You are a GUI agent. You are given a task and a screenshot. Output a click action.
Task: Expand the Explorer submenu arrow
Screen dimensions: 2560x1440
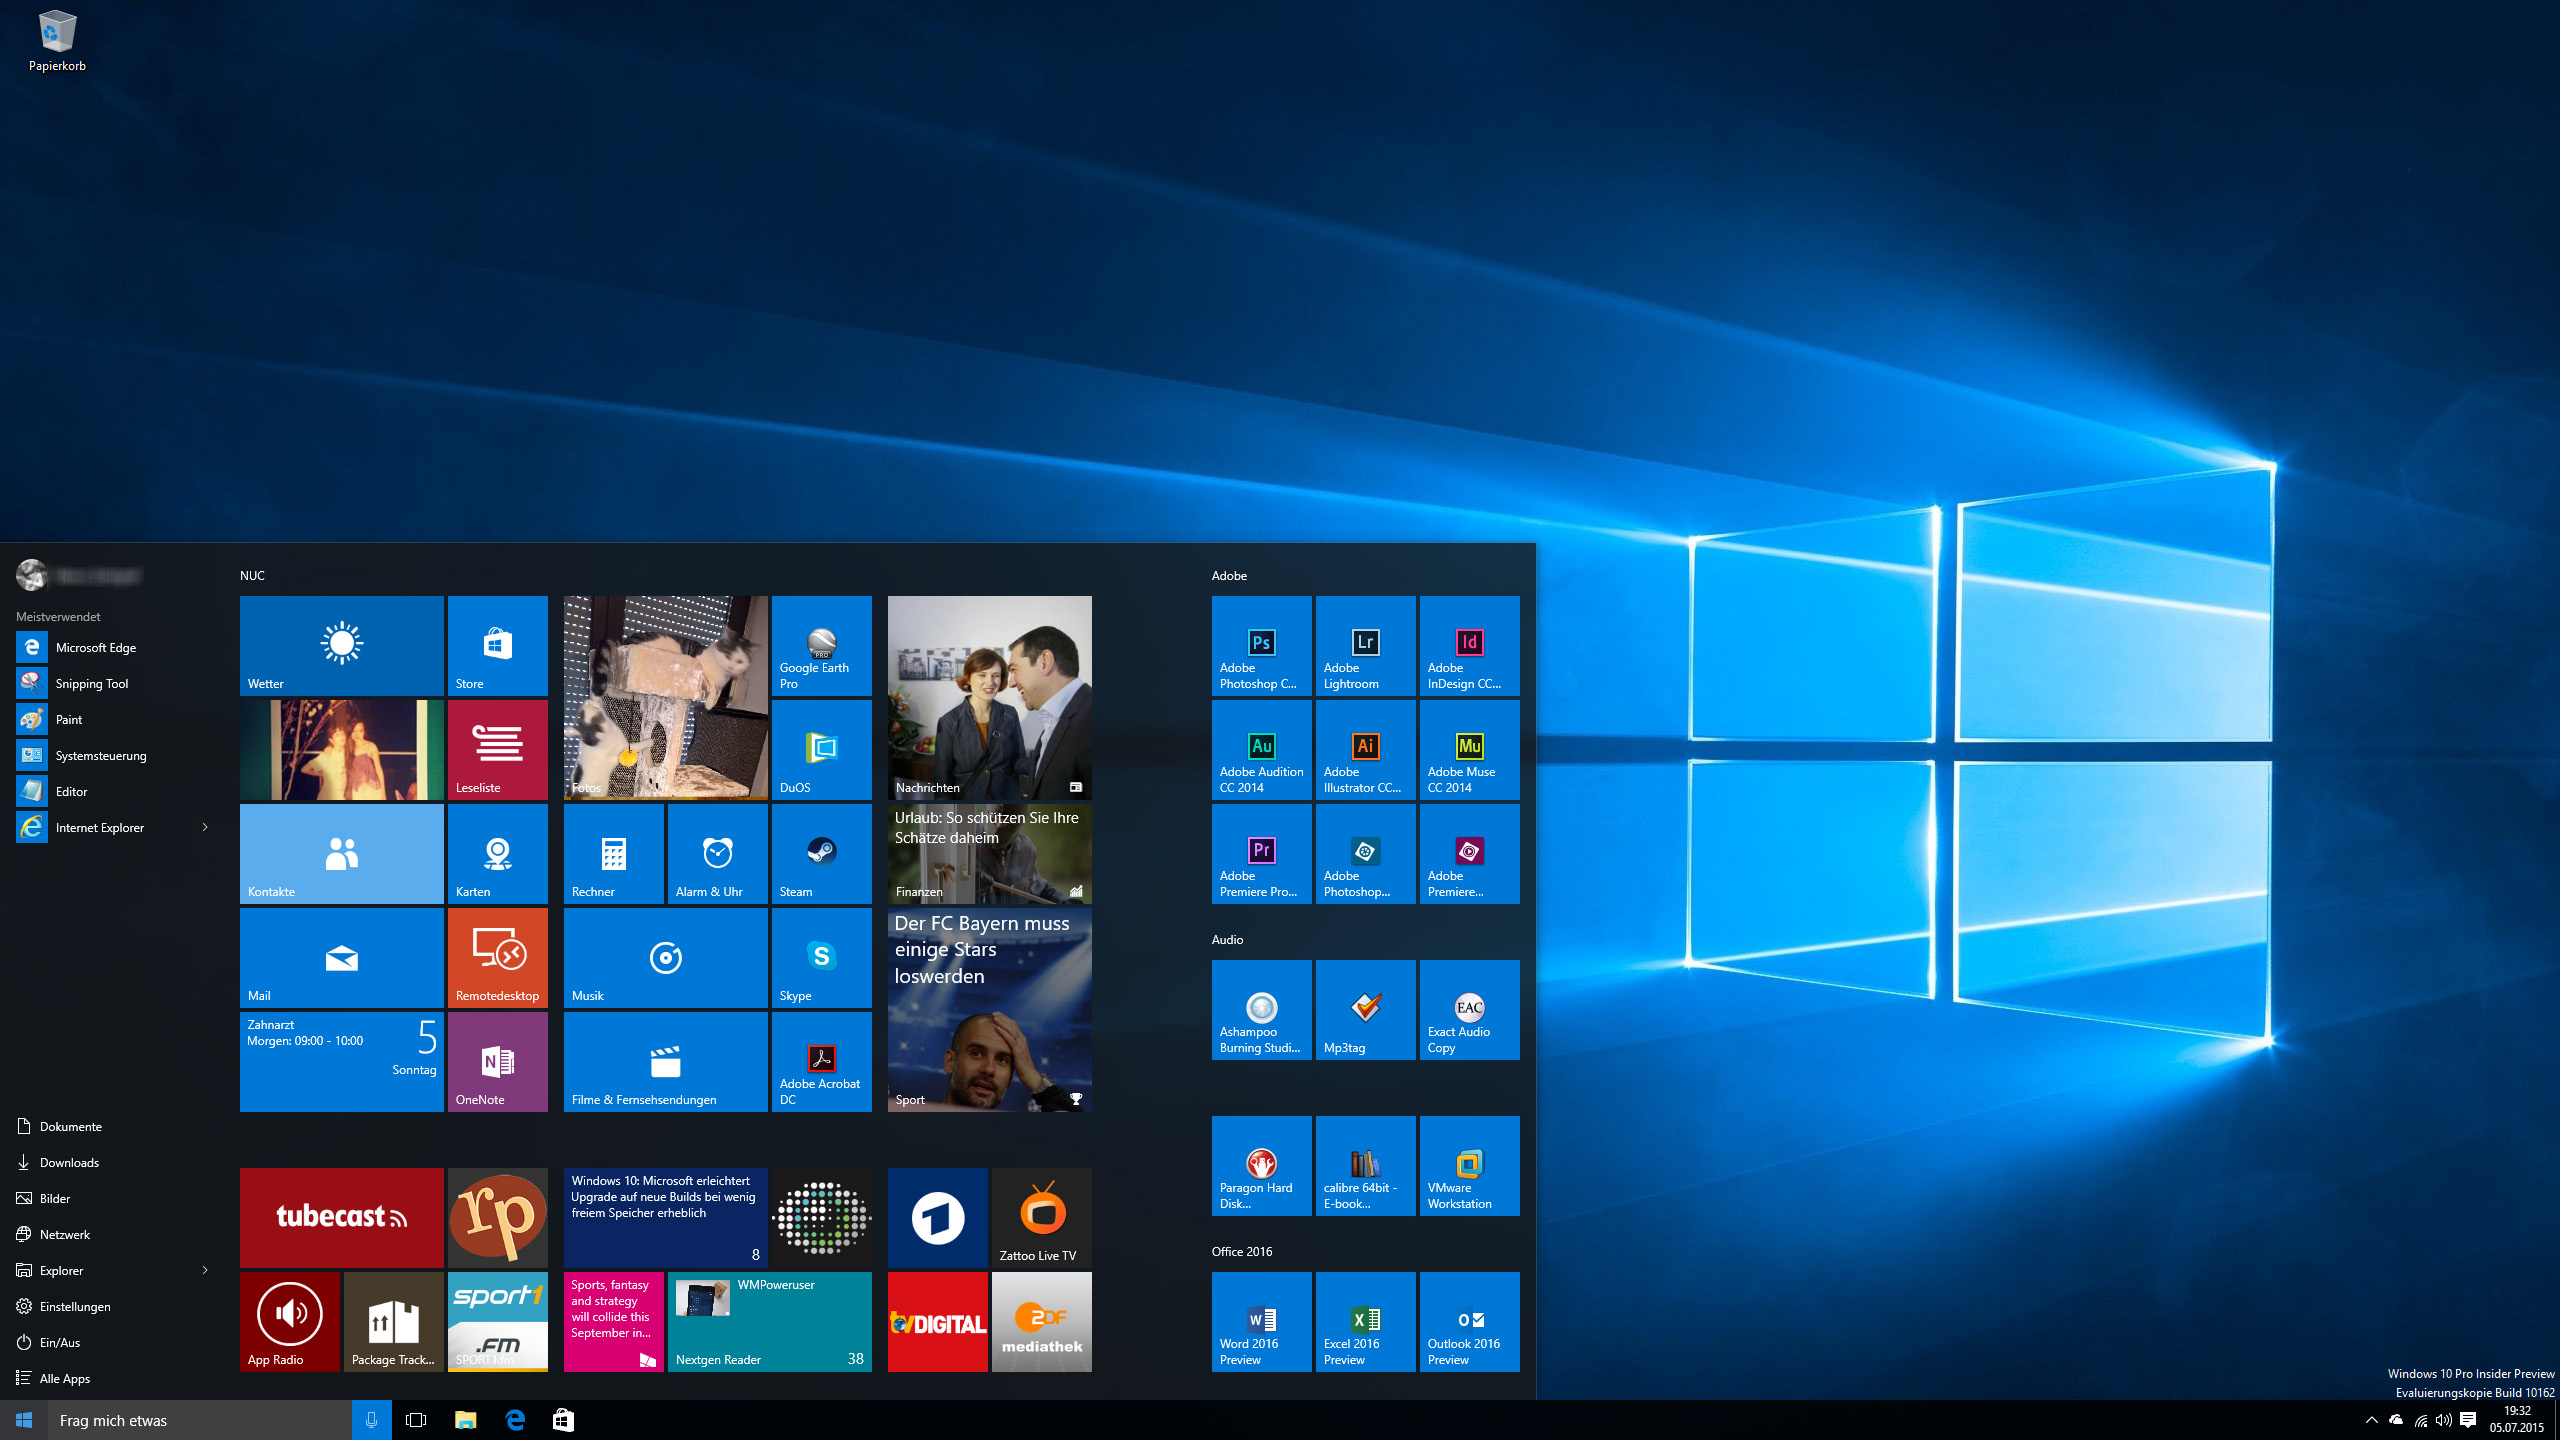click(205, 1270)
